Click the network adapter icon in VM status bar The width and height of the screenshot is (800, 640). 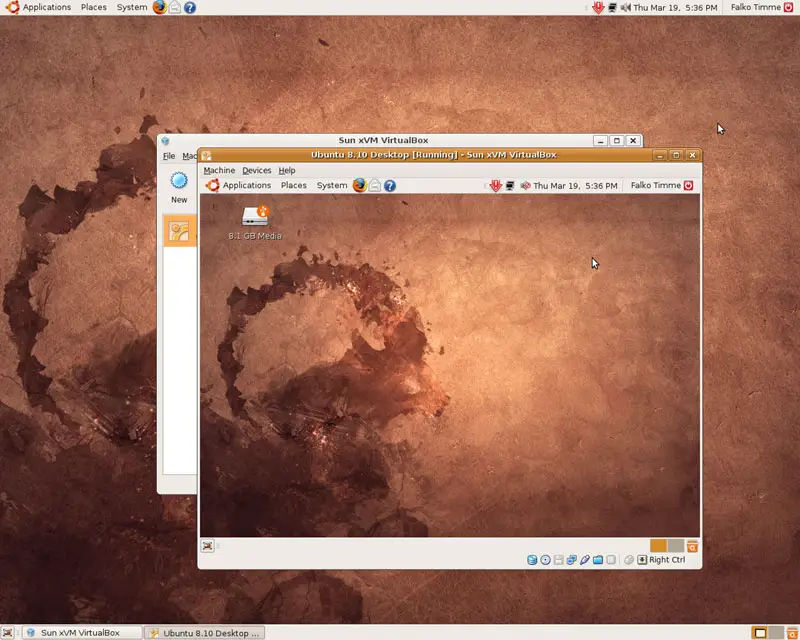(x=571, y=559)
